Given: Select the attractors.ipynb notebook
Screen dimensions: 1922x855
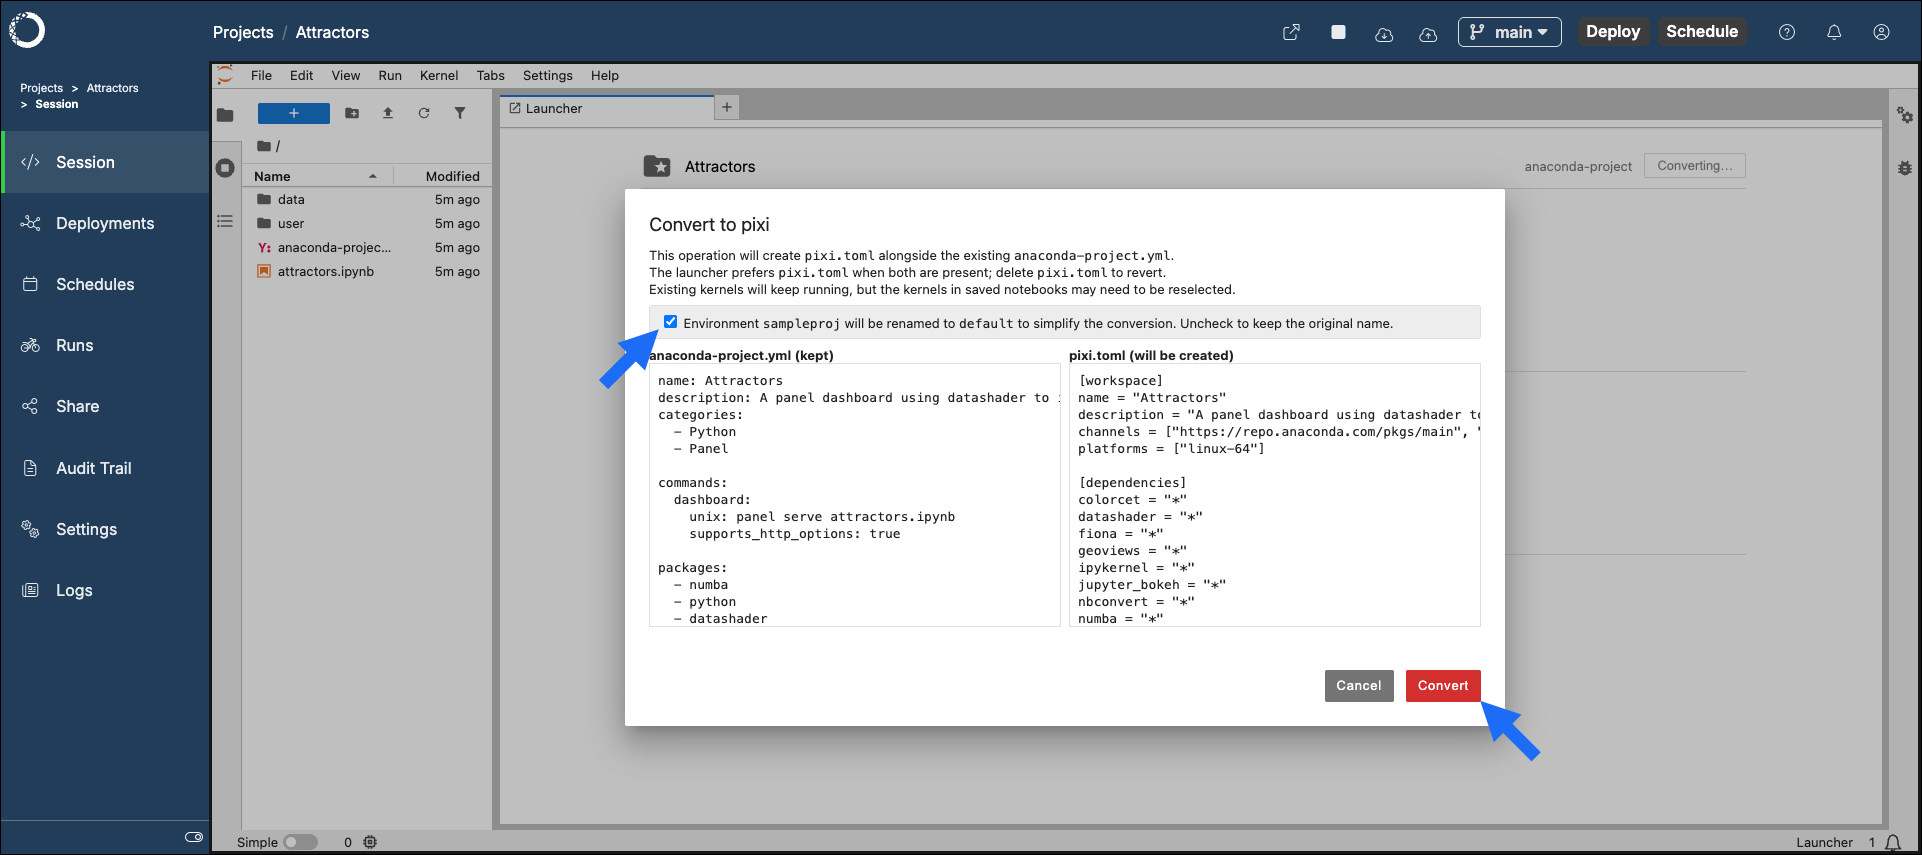Looking at the screenshot, I should pos(367,272).
